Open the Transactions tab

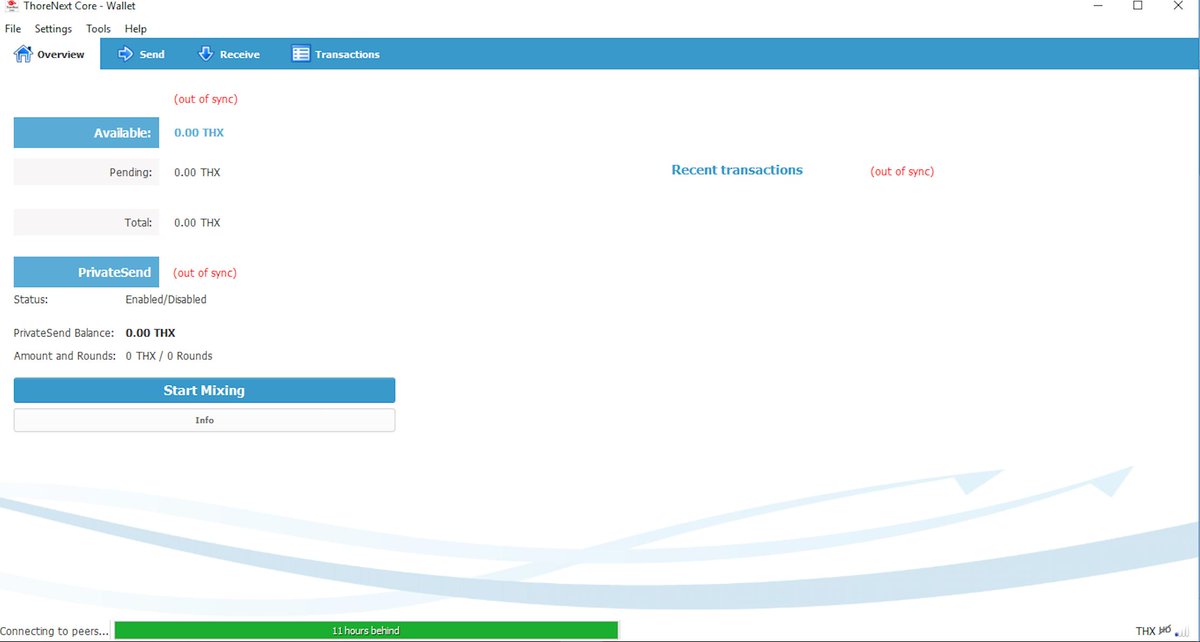tap(336, 54)
